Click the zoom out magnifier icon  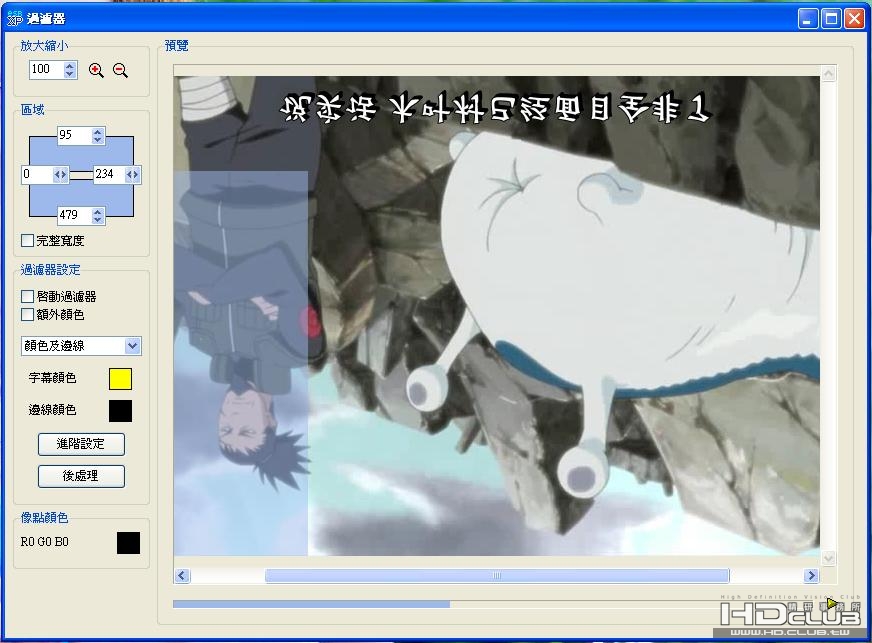point(120,70)
